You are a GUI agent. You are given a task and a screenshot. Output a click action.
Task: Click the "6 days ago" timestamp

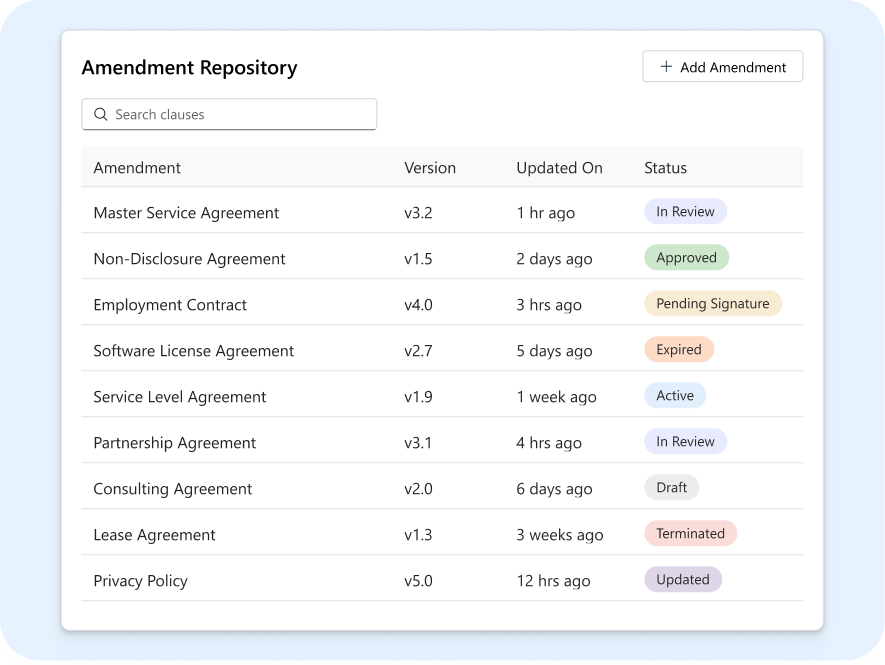click(554, 489)
